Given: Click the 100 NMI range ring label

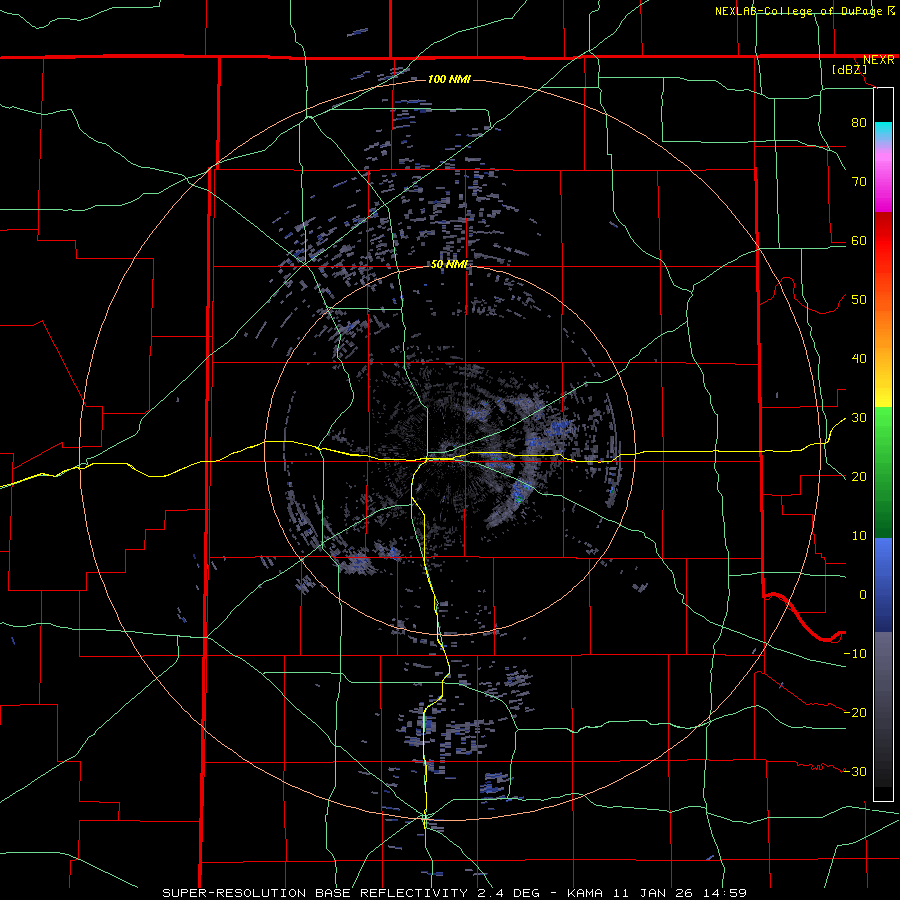Looking at the screenshot, I should tap(449, 79).
